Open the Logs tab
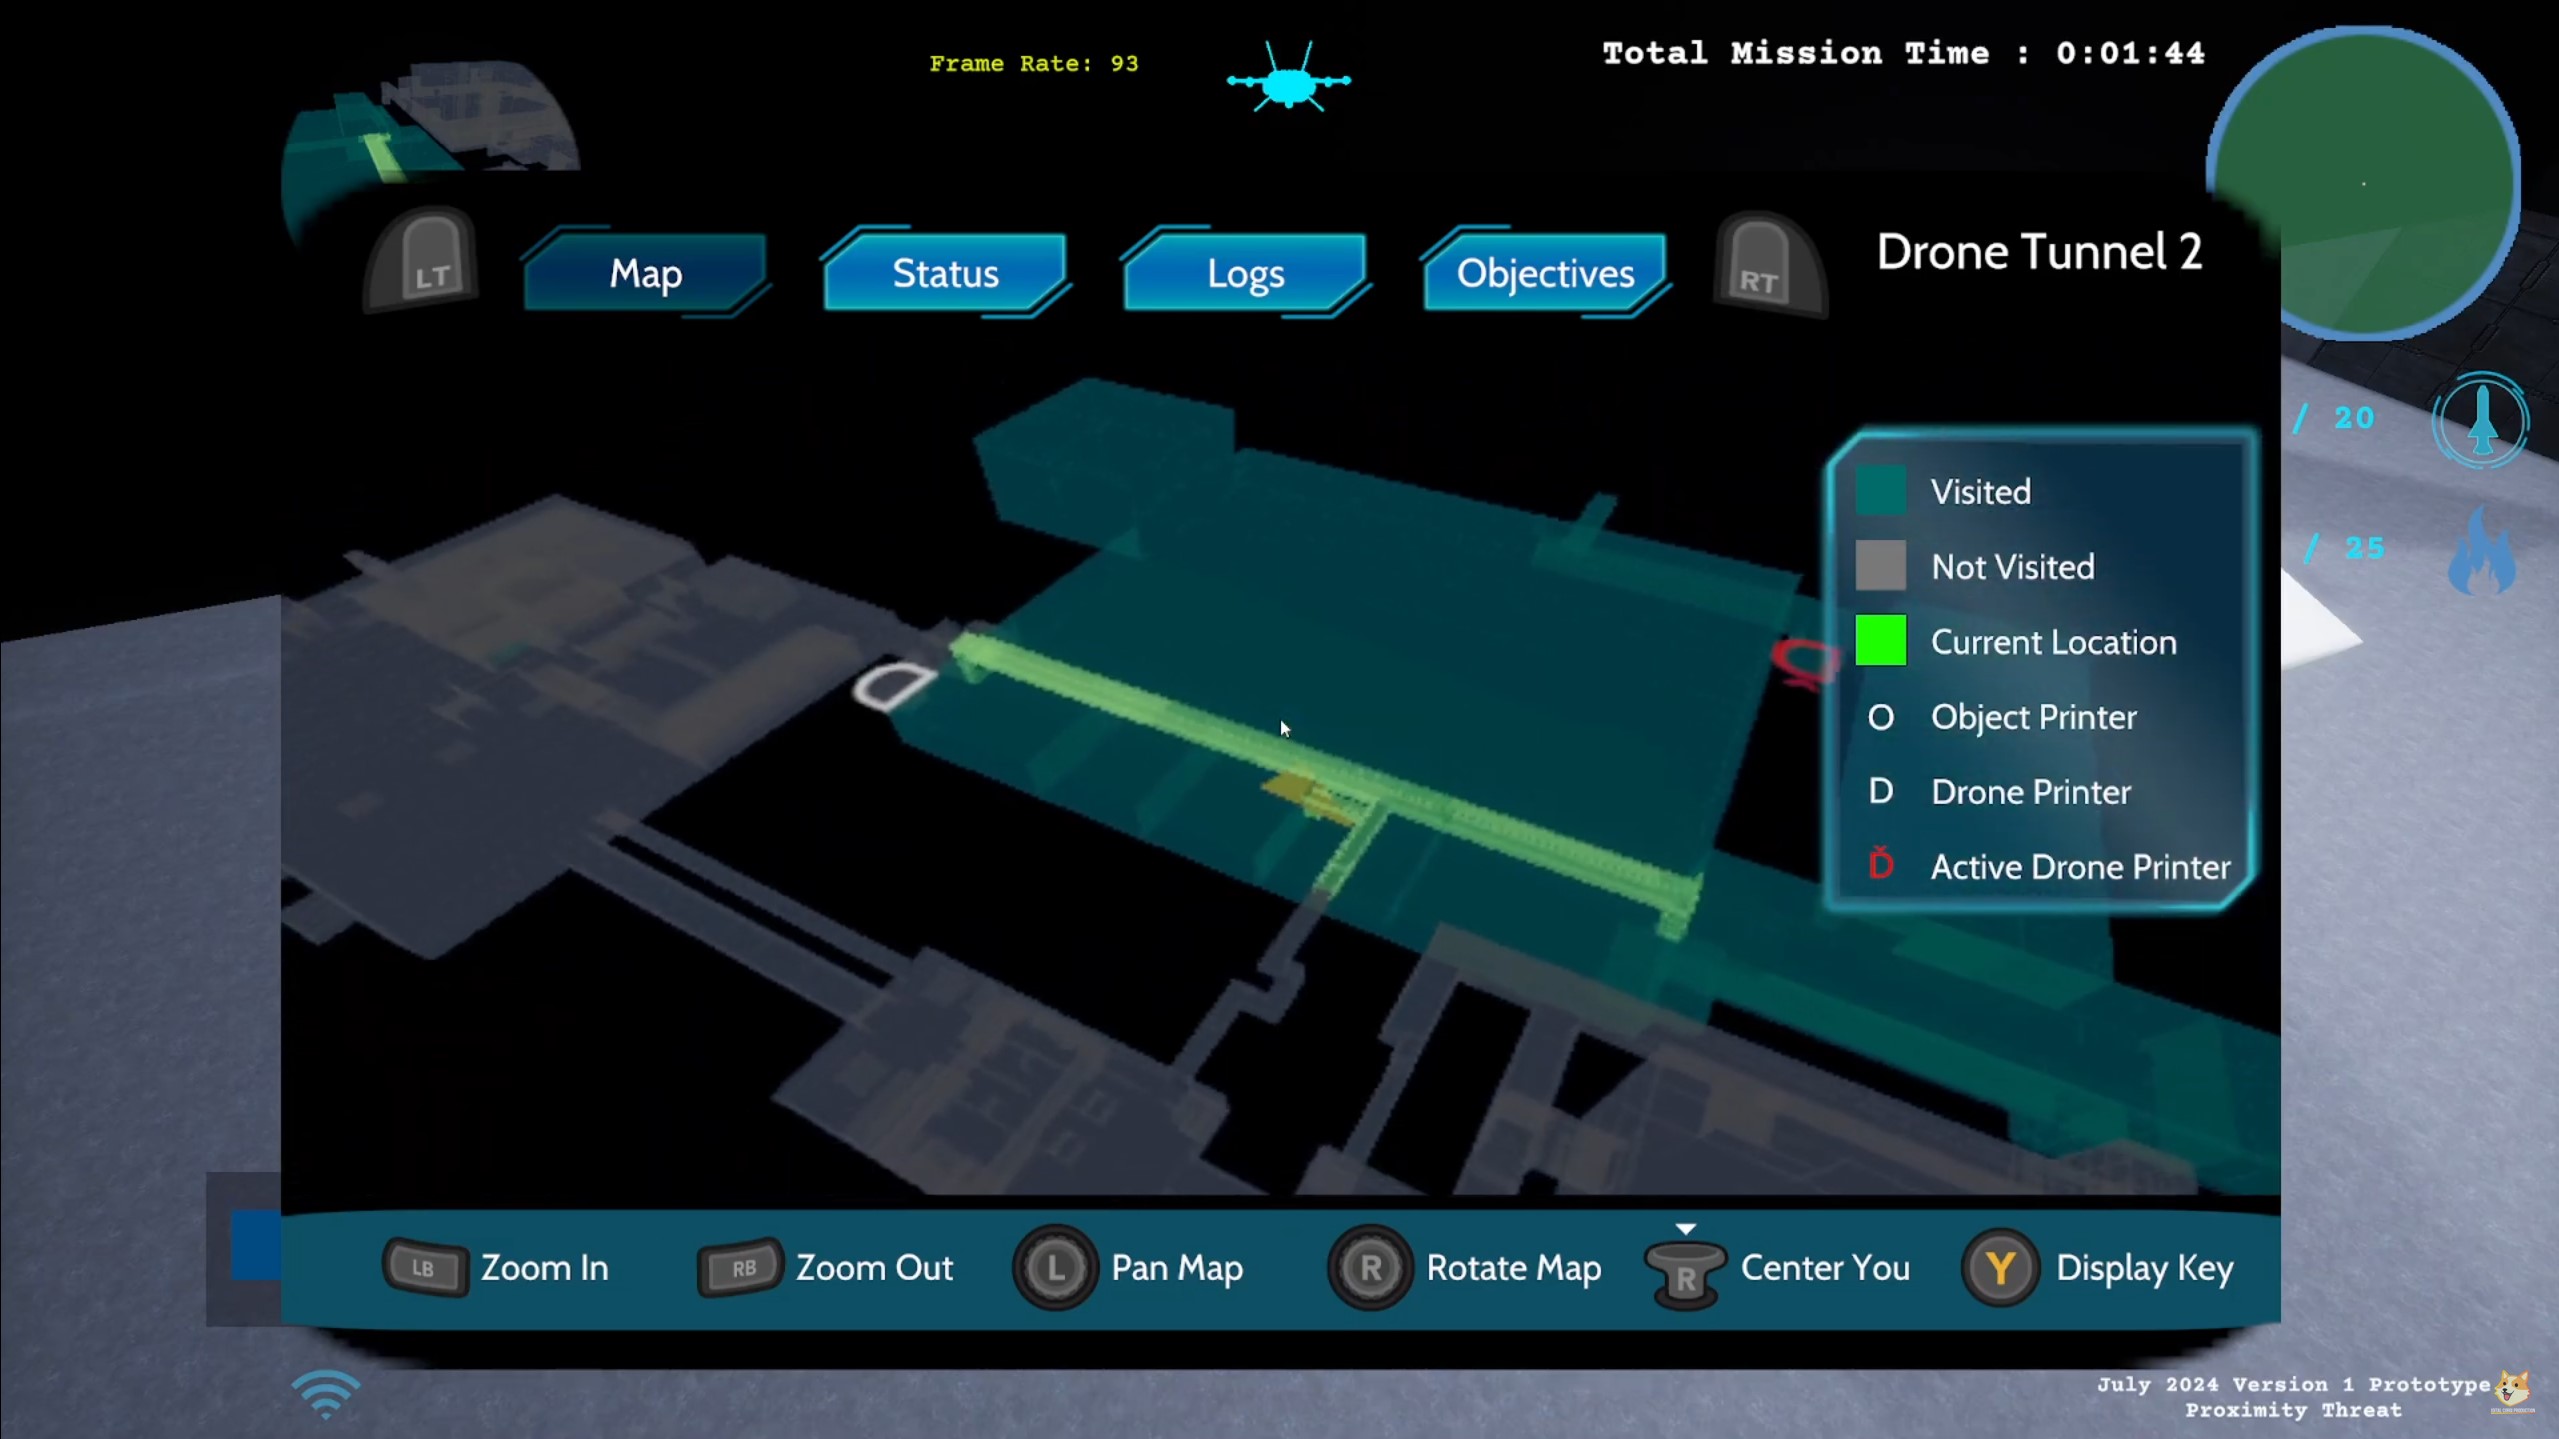The height and width of the screenshot is (1439, 2559). pyautogui.click(x=1245, y=273)
